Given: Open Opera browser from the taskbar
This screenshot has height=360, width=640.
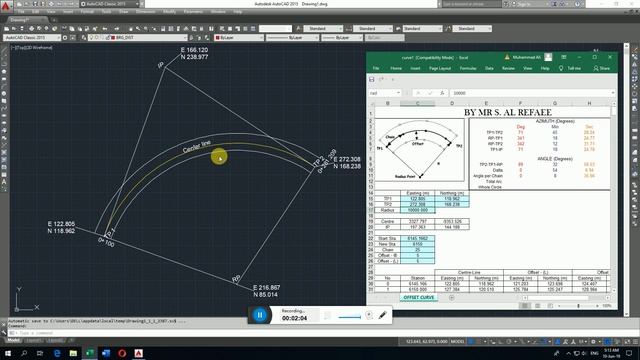Looking at the screenshot, I should click(122, 353).
